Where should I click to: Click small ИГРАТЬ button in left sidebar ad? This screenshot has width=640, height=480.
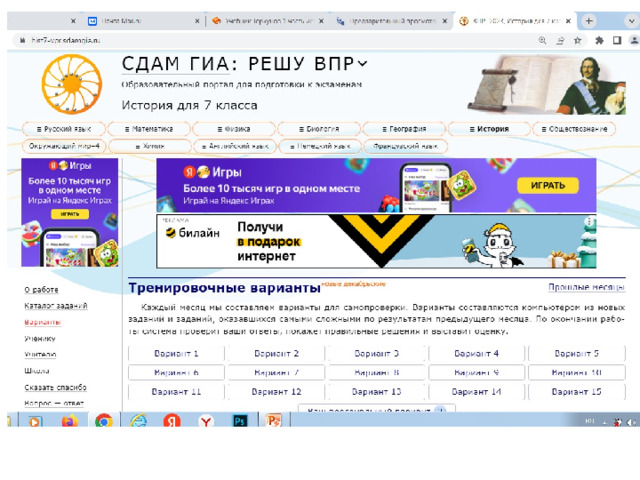click(x=70, y=214)
